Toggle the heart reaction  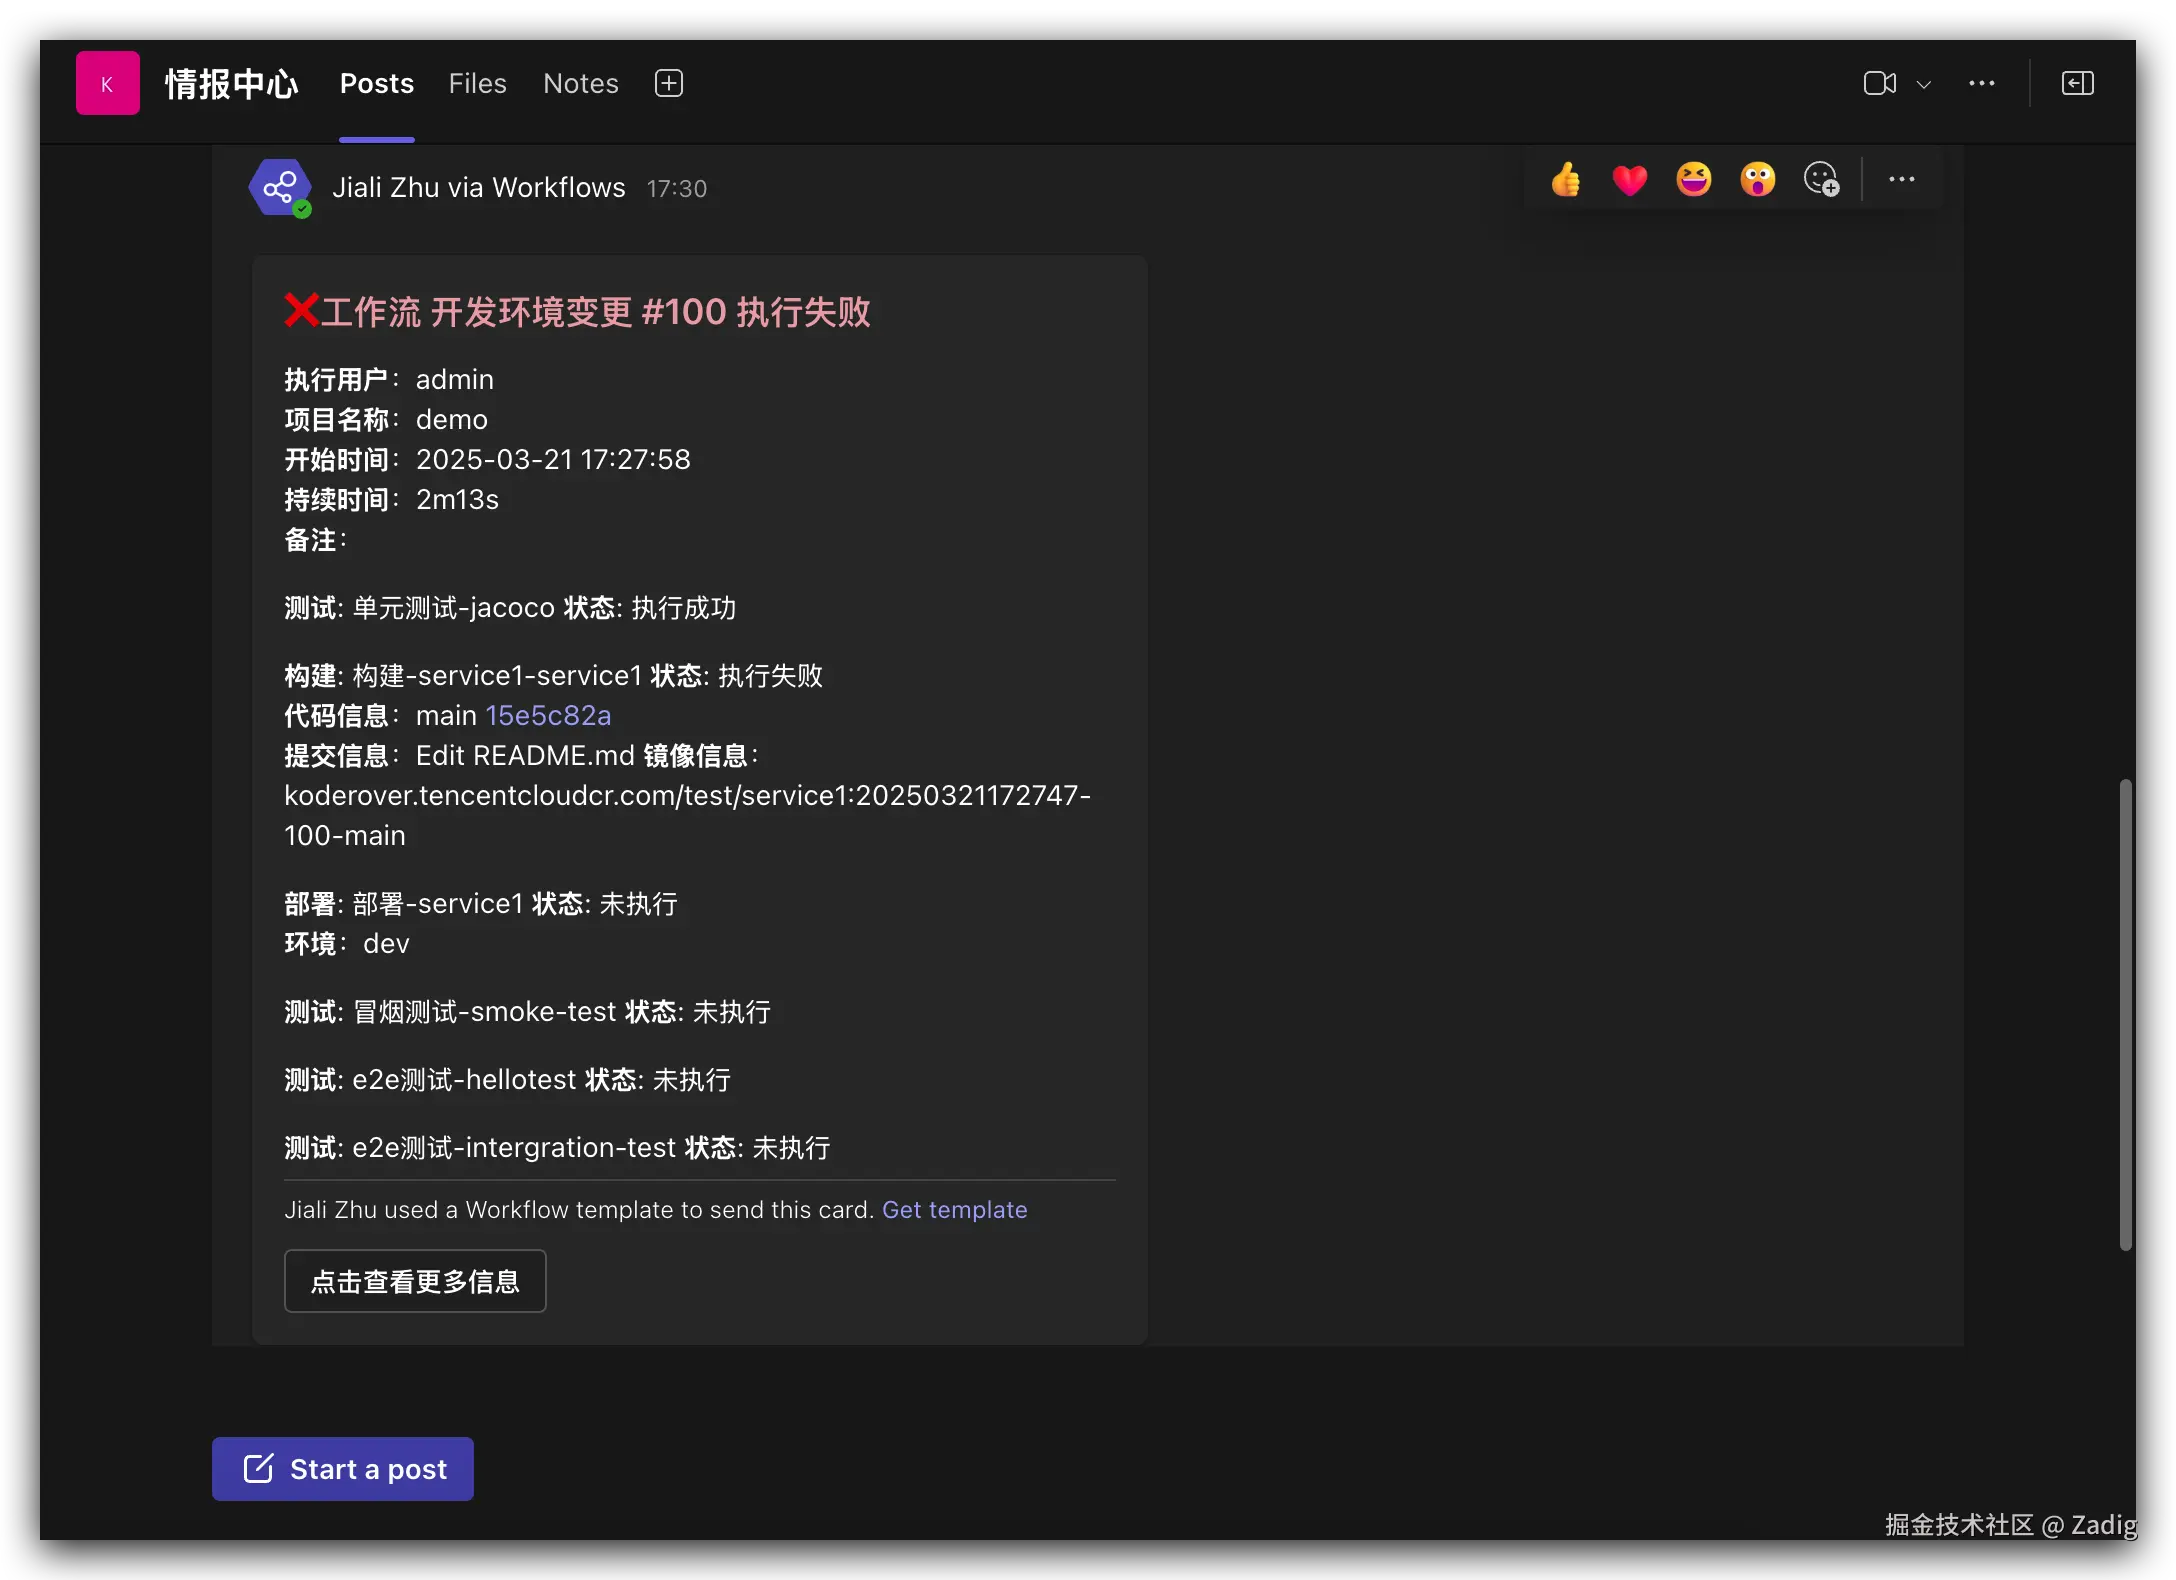click(1629, 180)
